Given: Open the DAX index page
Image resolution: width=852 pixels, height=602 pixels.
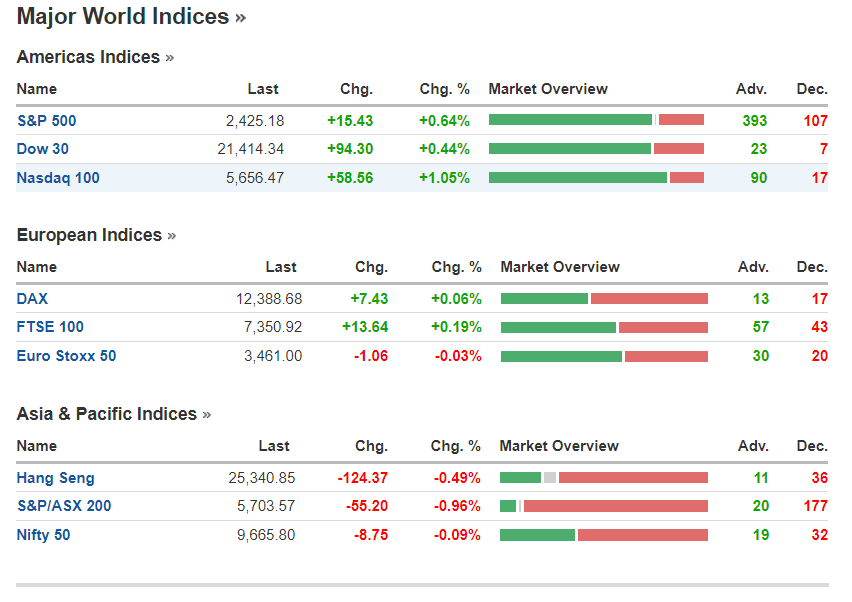Looking at the screenshot, I should point(32,299).
